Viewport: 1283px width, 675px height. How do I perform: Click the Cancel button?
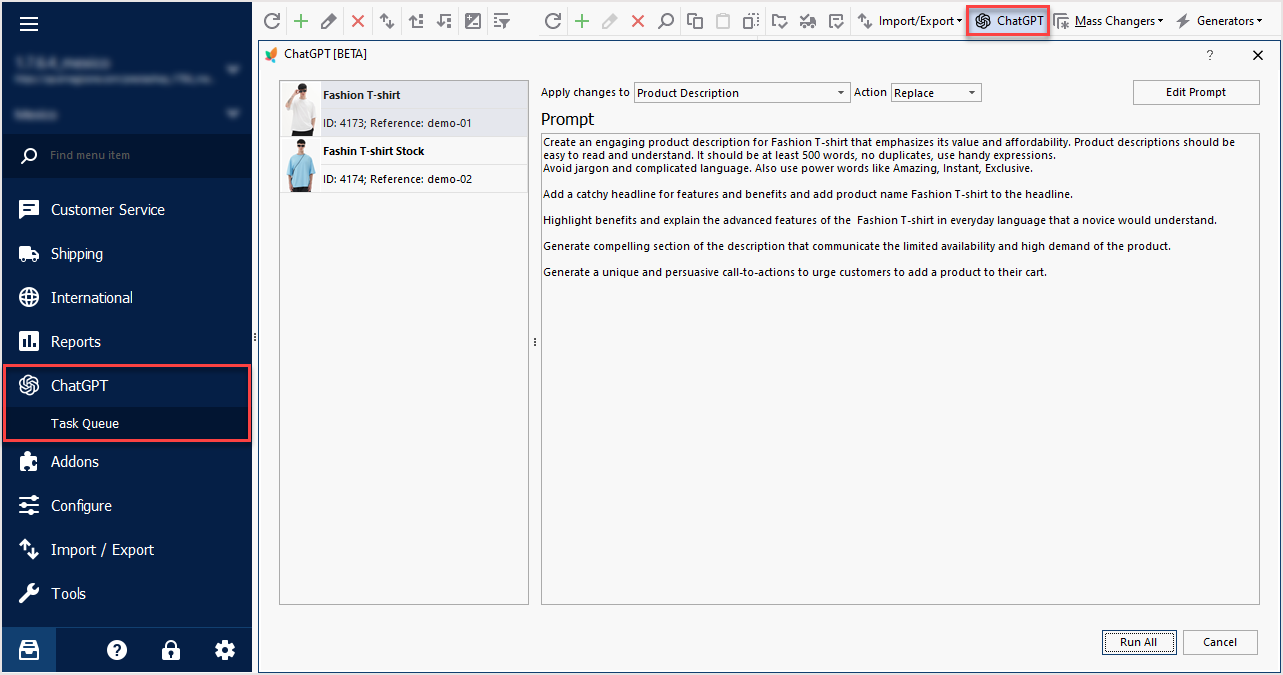(1220, 642)
